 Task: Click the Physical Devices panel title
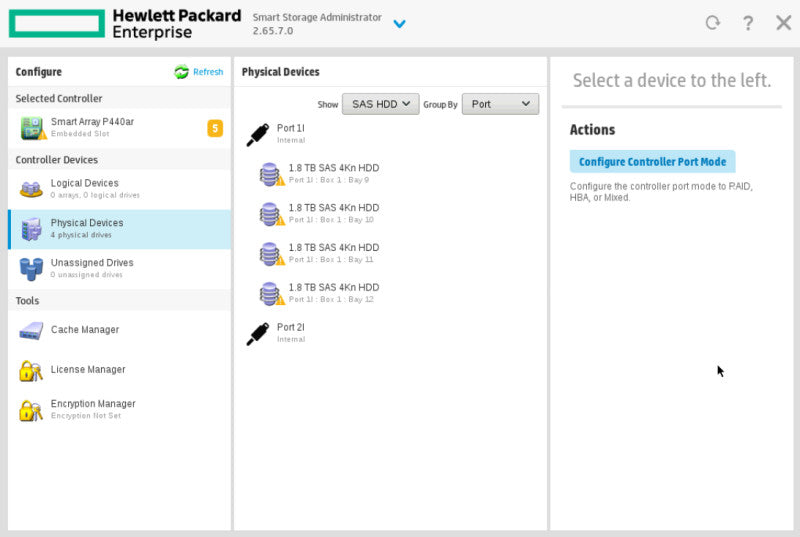(x=281, y=72)
